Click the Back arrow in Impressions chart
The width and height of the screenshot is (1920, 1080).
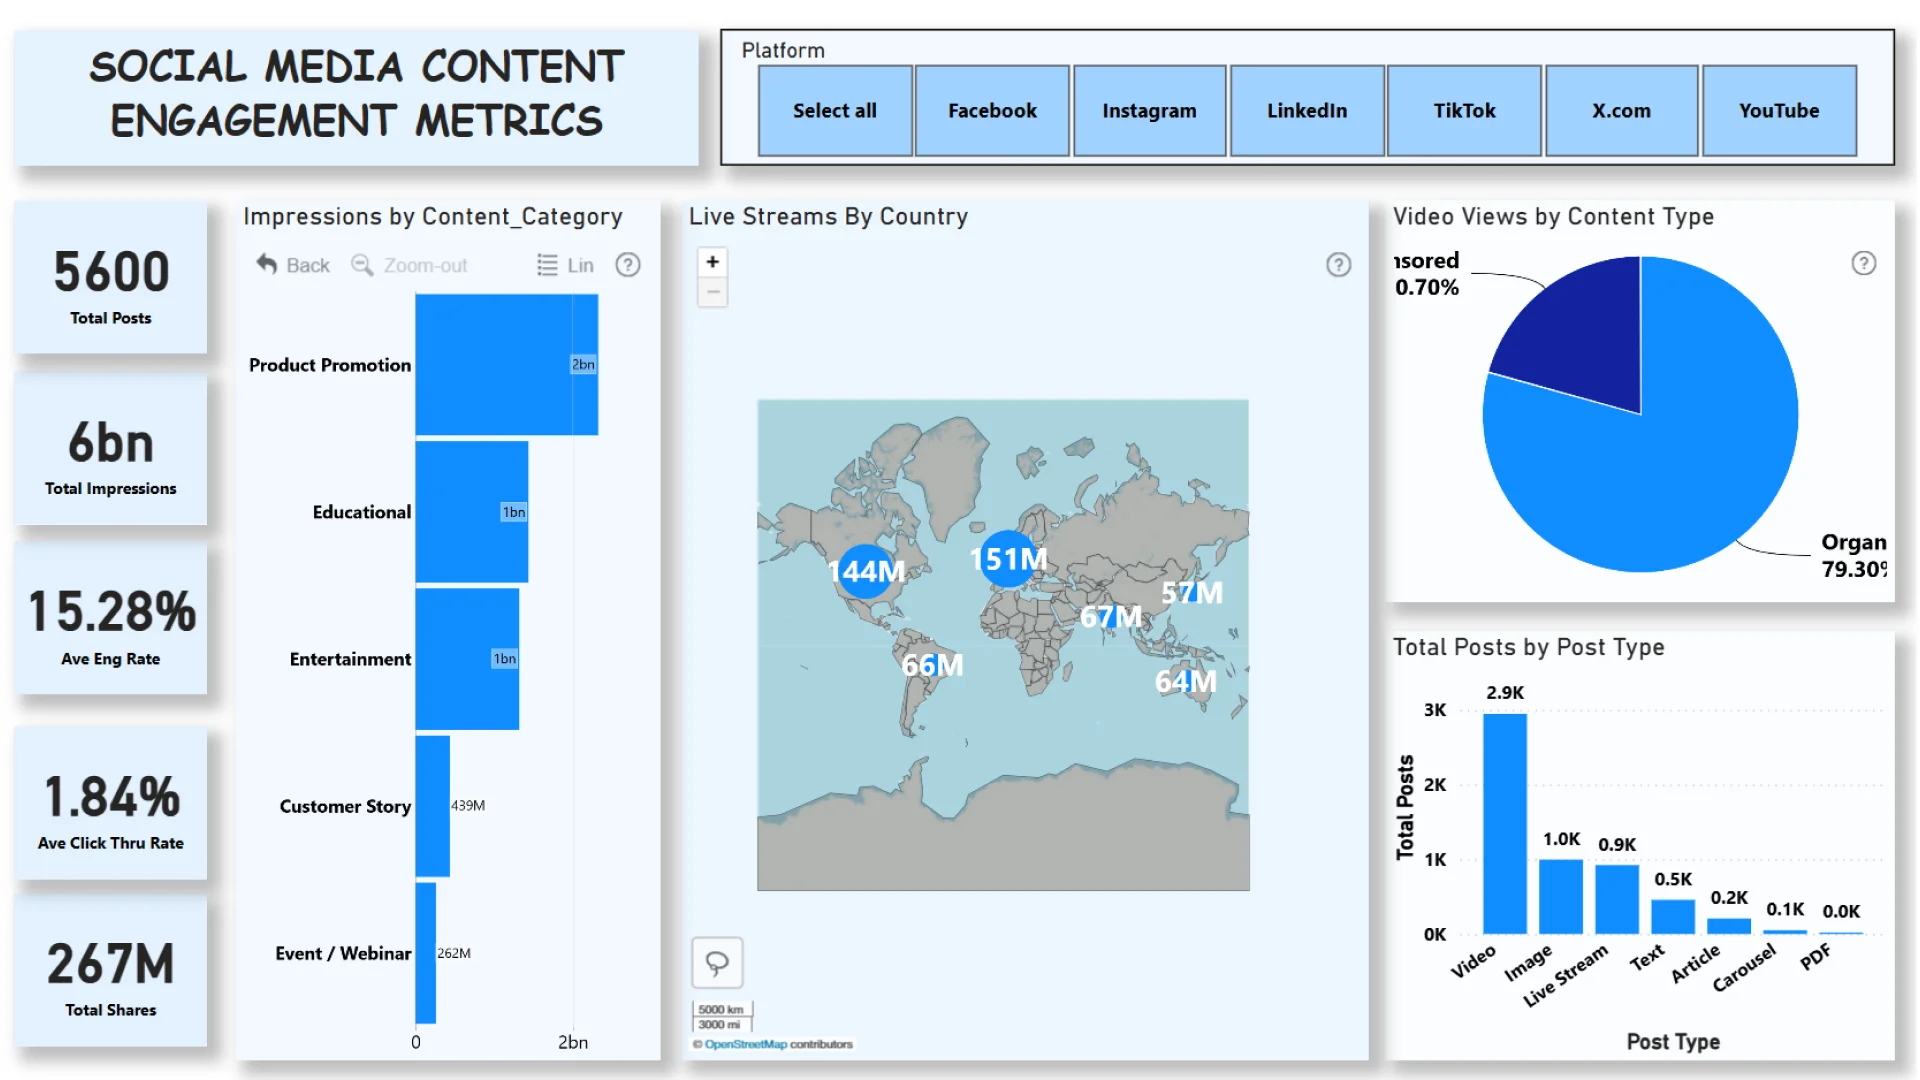(x=266, y=264)
